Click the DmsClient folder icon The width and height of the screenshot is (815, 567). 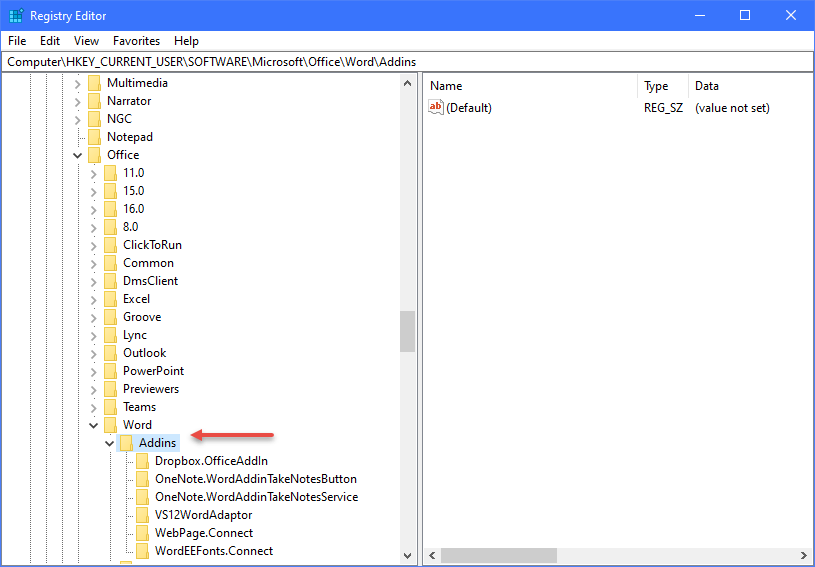pos(110,281)
